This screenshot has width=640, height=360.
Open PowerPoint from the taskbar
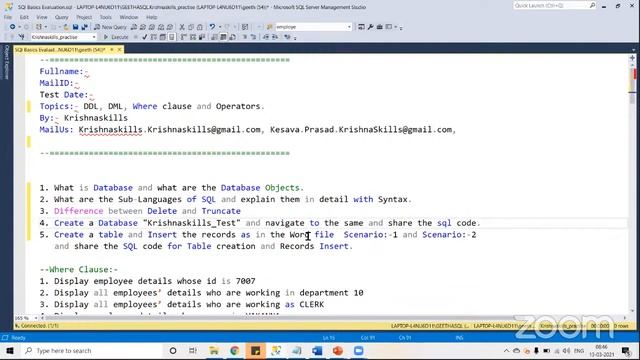(338, 351)
